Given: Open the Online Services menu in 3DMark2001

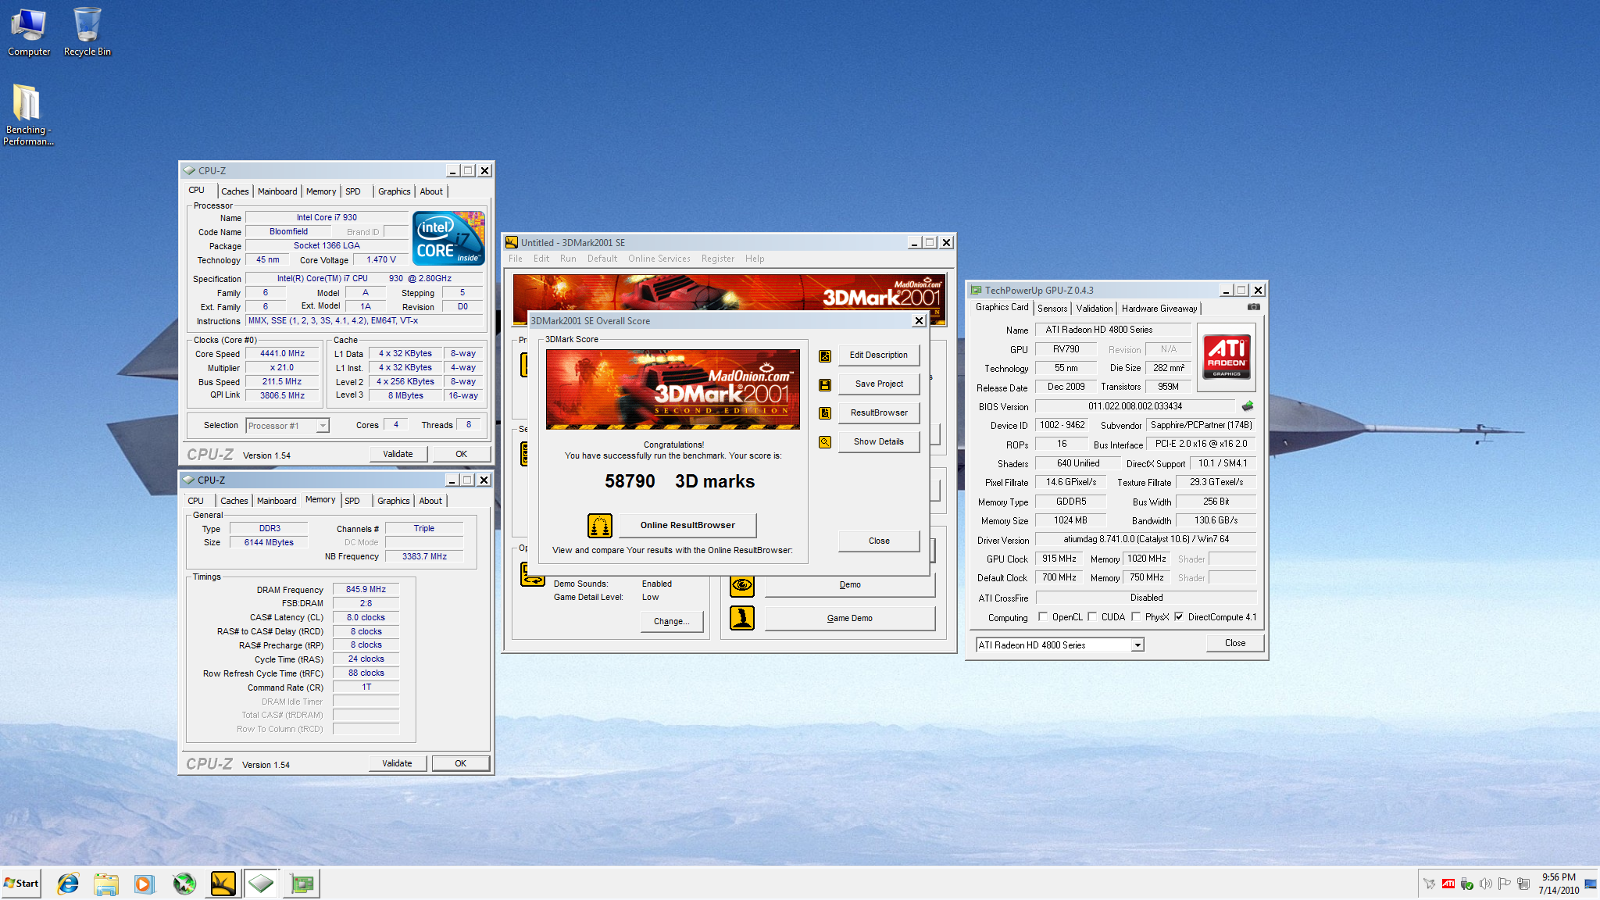Looking at the screenshot, I should pyautogui.click(x=659, y=259).
